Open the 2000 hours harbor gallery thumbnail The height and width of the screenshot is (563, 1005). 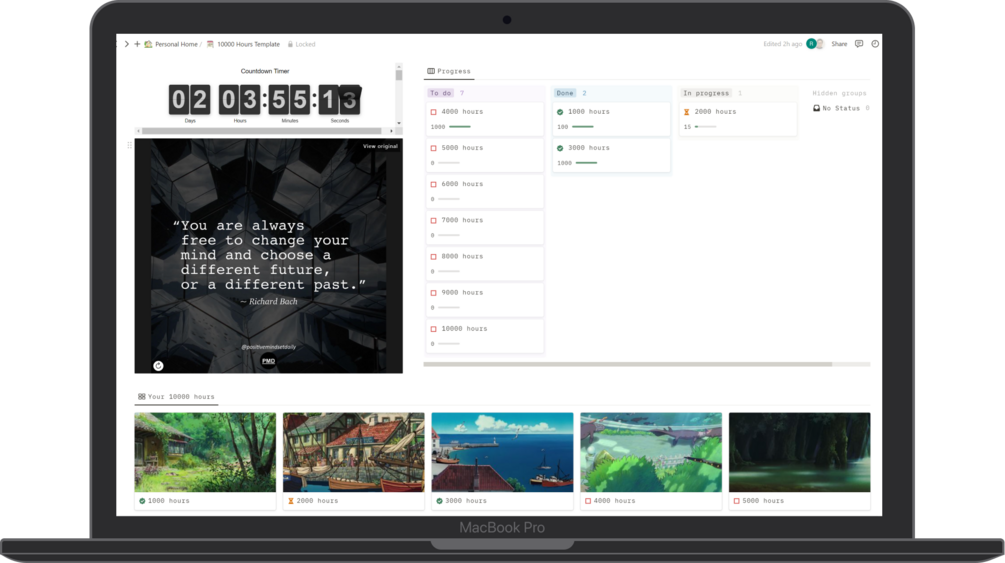[354, 453]
